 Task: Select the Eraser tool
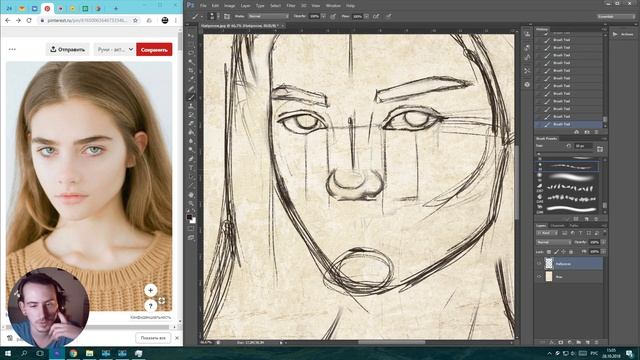click(191, 124)
